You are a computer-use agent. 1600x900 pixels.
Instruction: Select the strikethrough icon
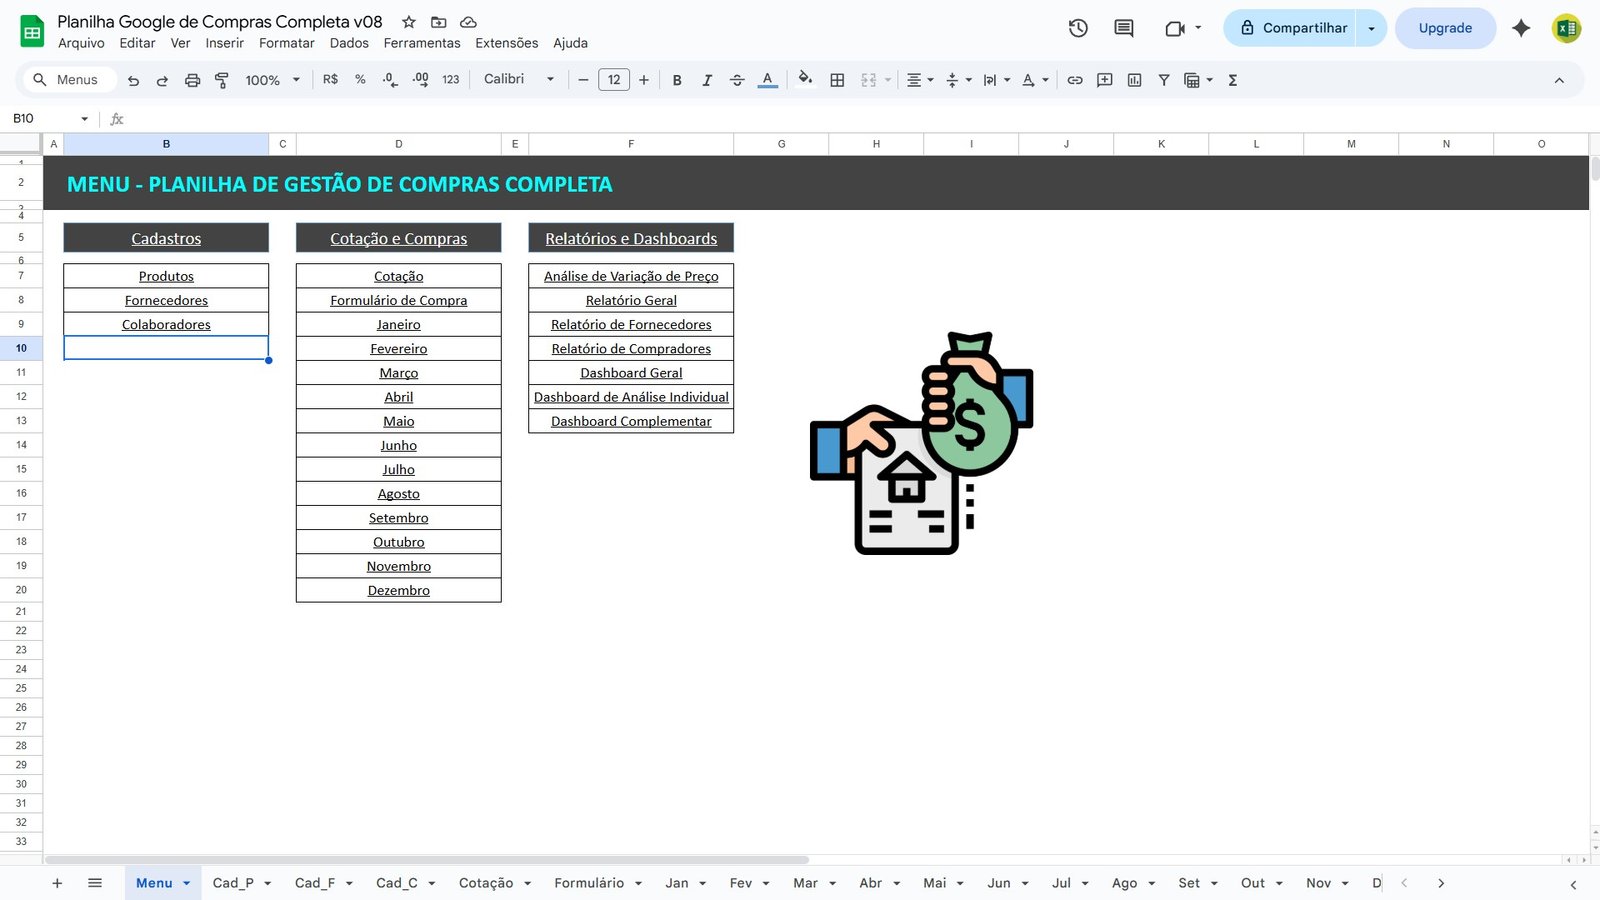(737, 80)
